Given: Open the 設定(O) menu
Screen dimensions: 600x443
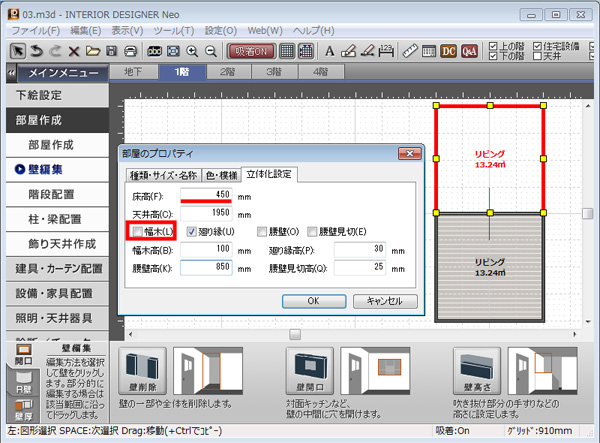Looking at the screenshot, I should [221, 31].
